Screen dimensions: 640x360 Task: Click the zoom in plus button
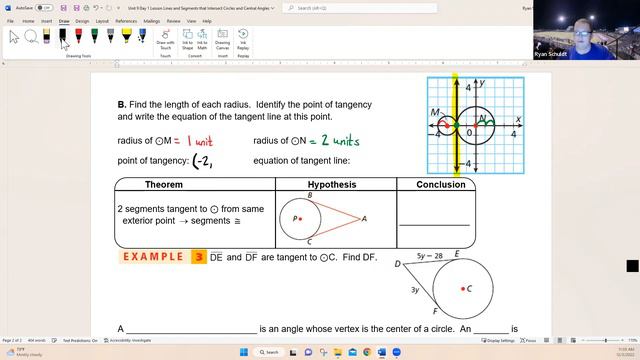click(x=622, y=340)
